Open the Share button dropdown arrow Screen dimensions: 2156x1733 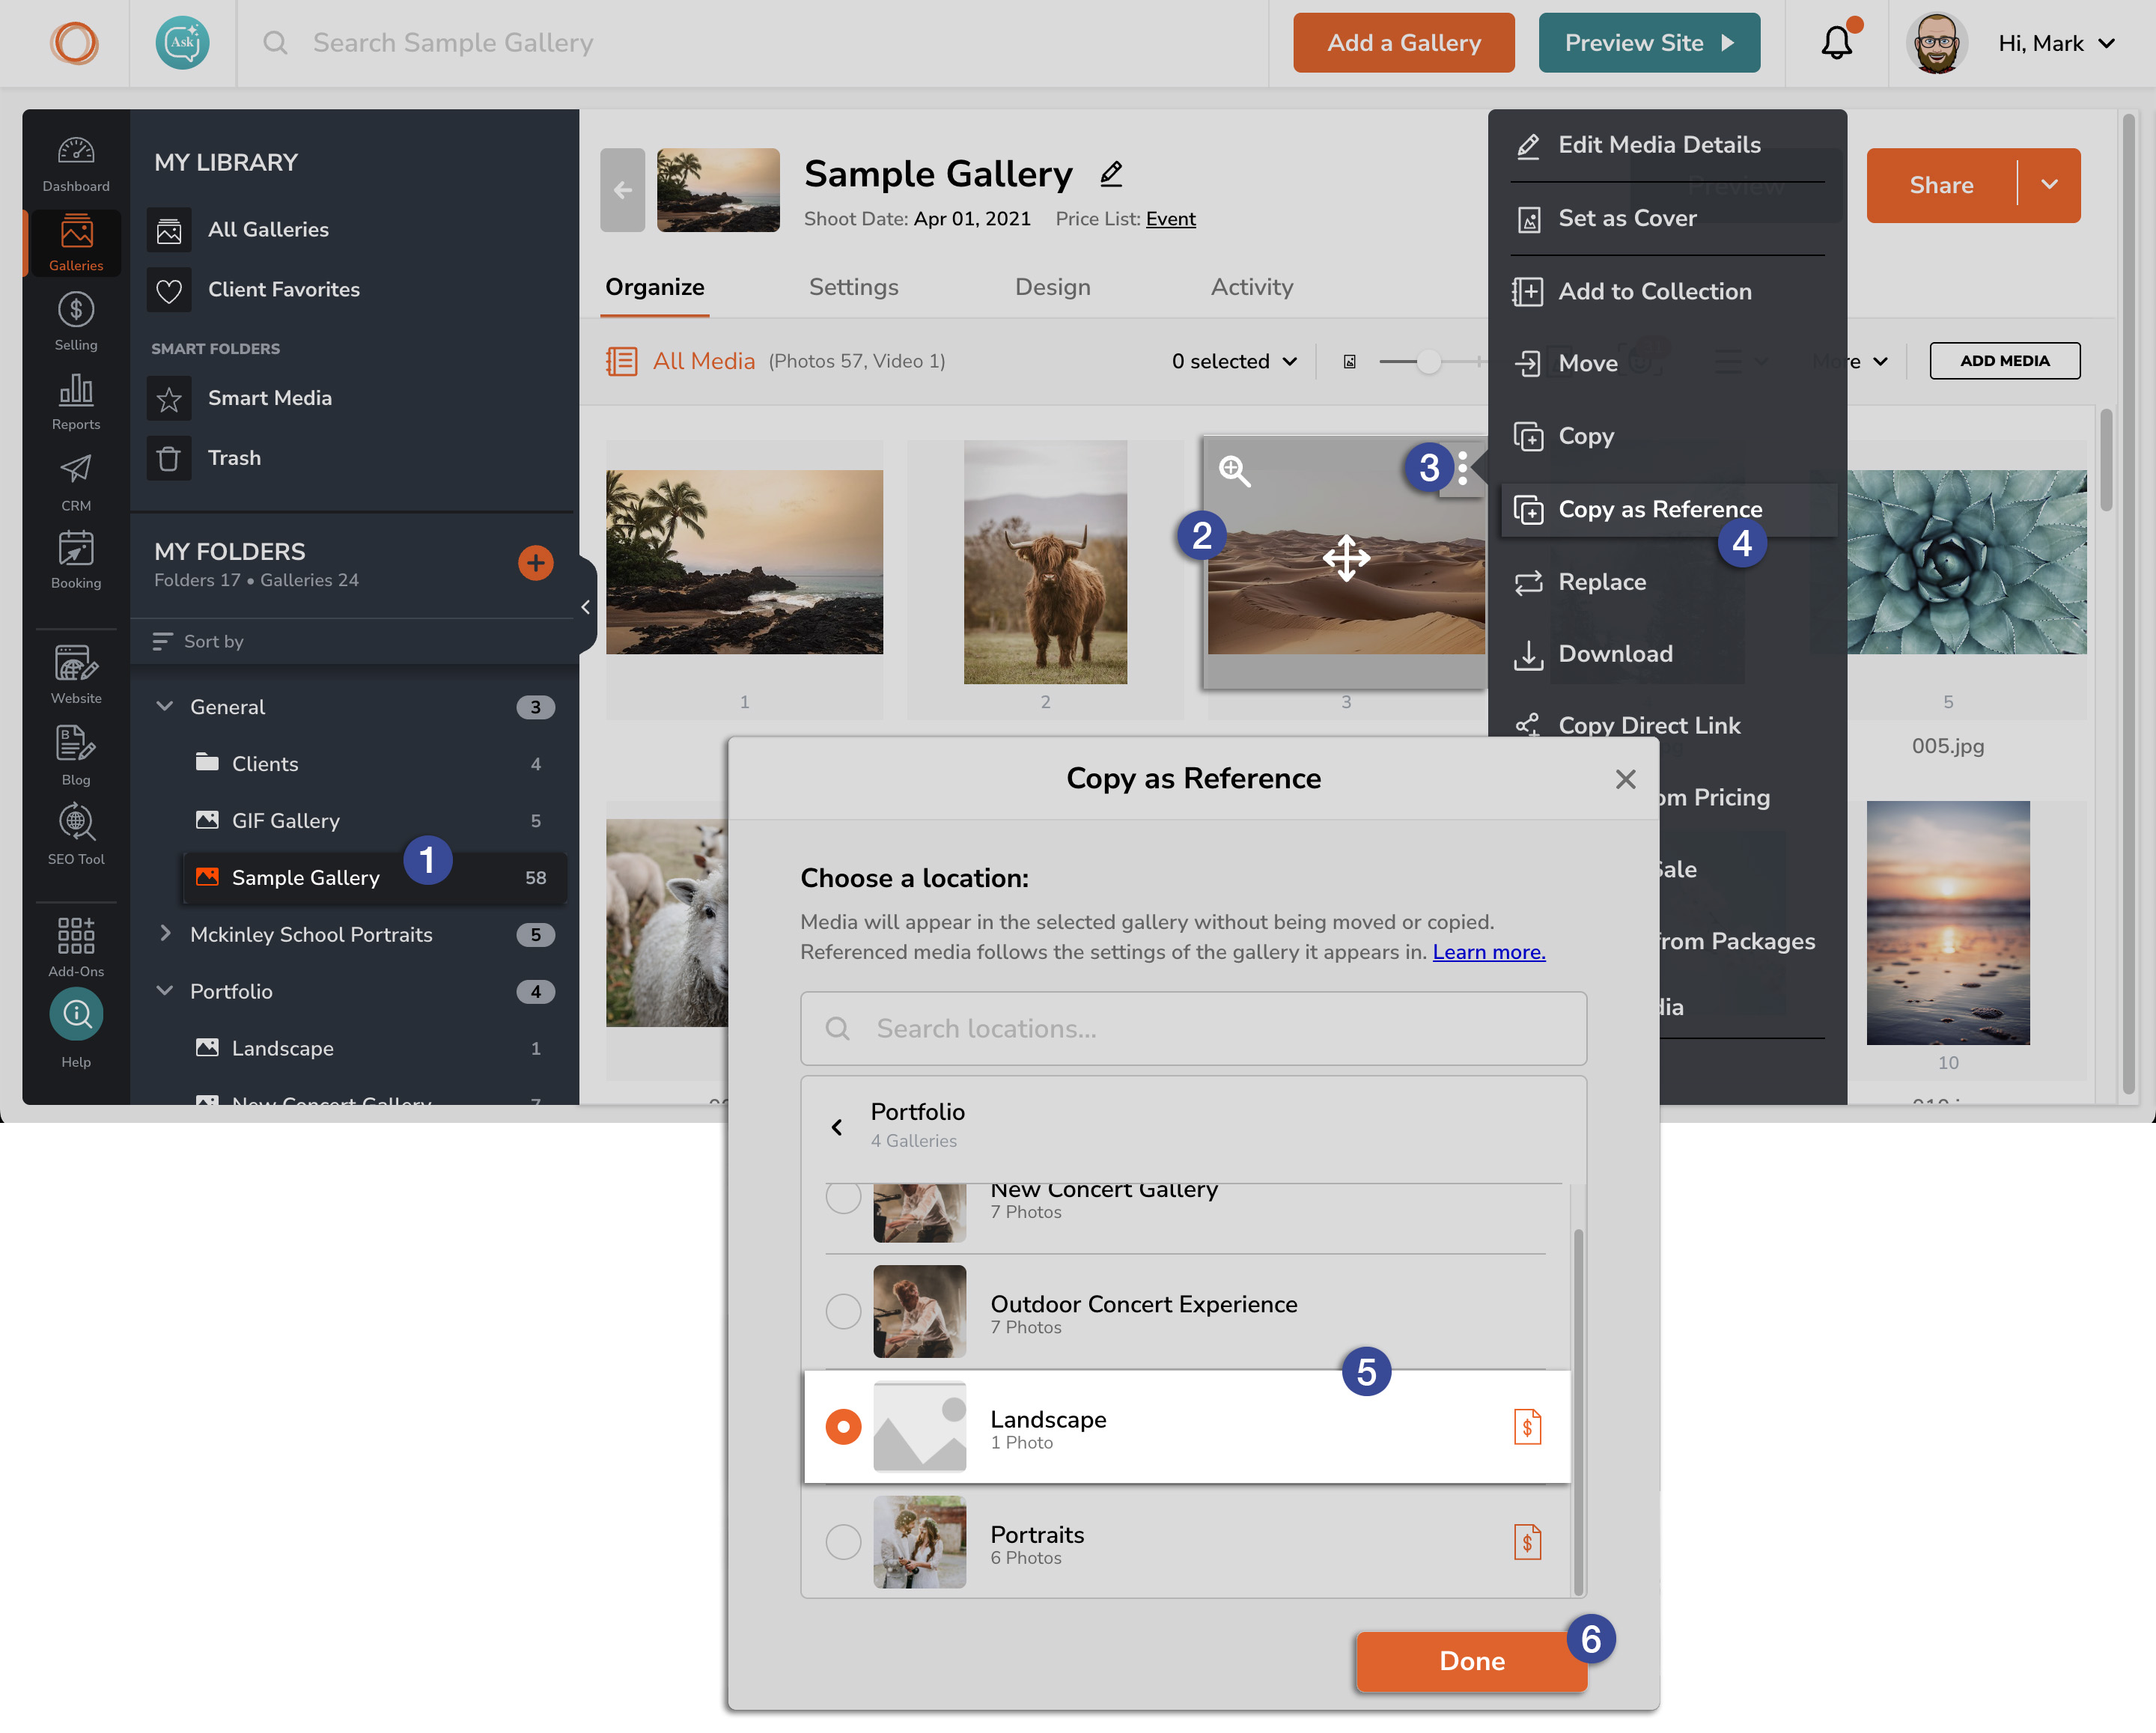pyautogui.click(x=2049, y=185)
